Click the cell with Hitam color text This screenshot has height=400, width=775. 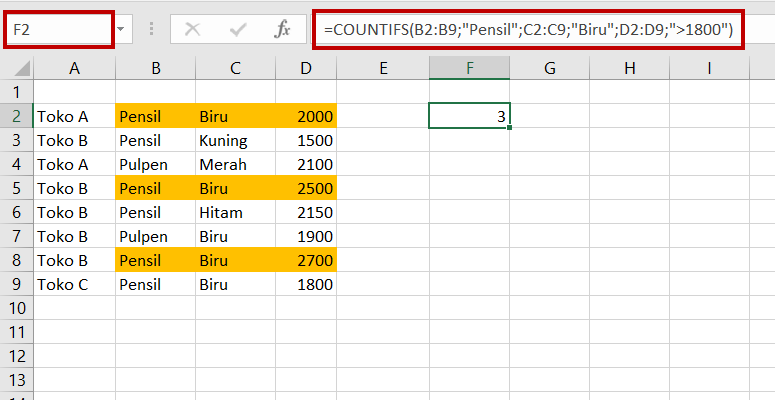tap(235, 212)
